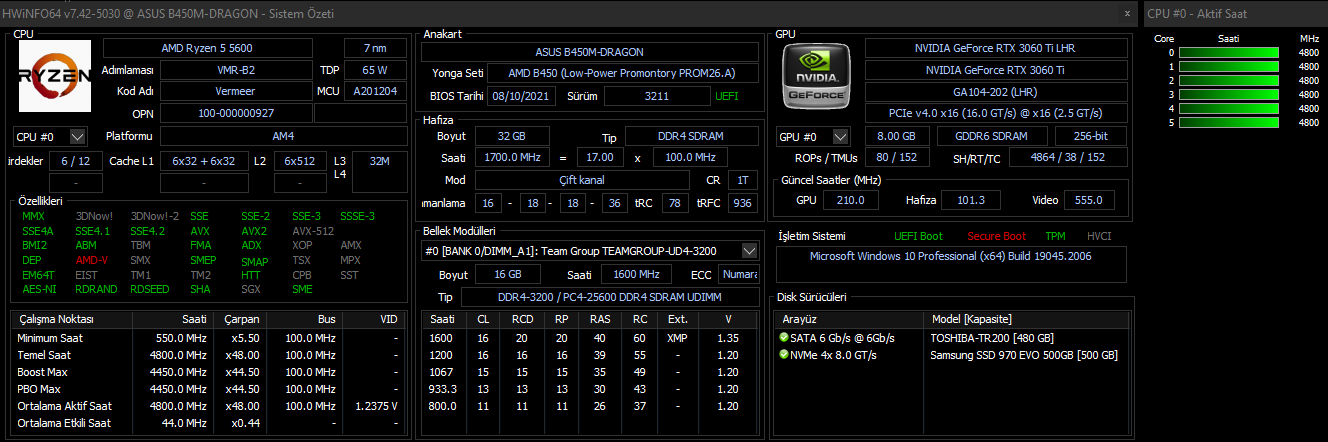
Task: Click the MCU value A201204
Action: coord(376,91)
